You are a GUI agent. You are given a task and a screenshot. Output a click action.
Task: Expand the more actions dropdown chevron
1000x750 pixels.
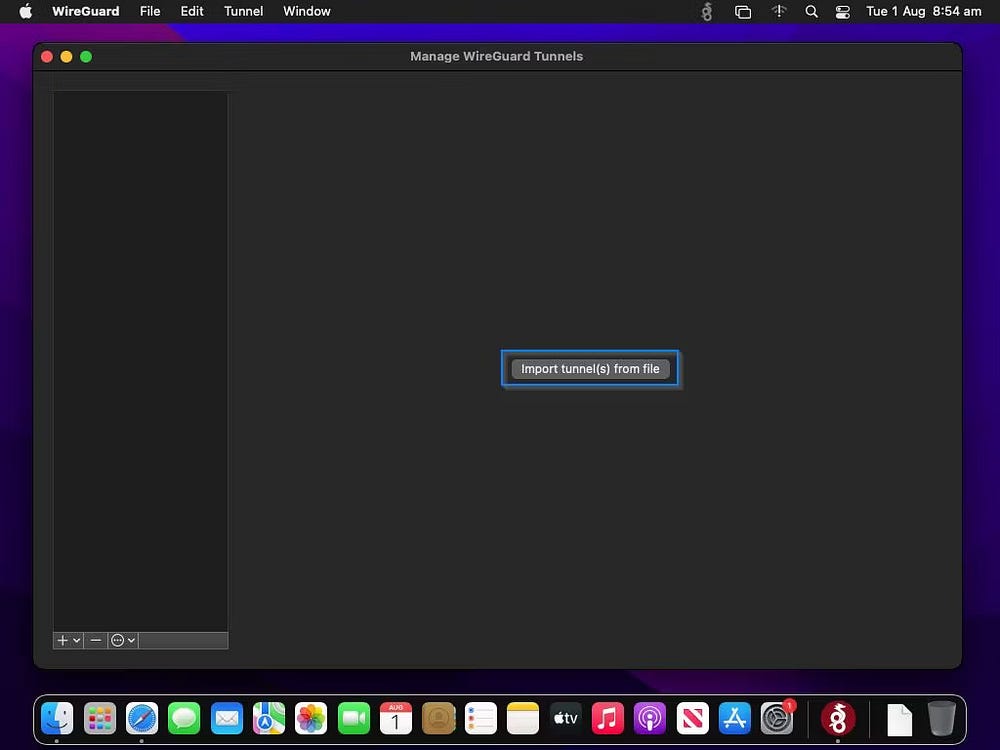coord(131,640)
